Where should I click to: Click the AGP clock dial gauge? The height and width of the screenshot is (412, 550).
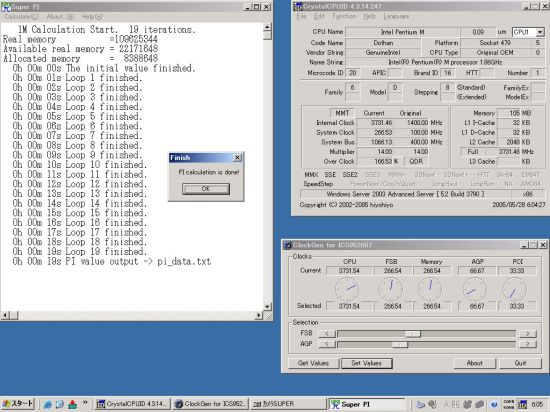(x=475, y=289)
